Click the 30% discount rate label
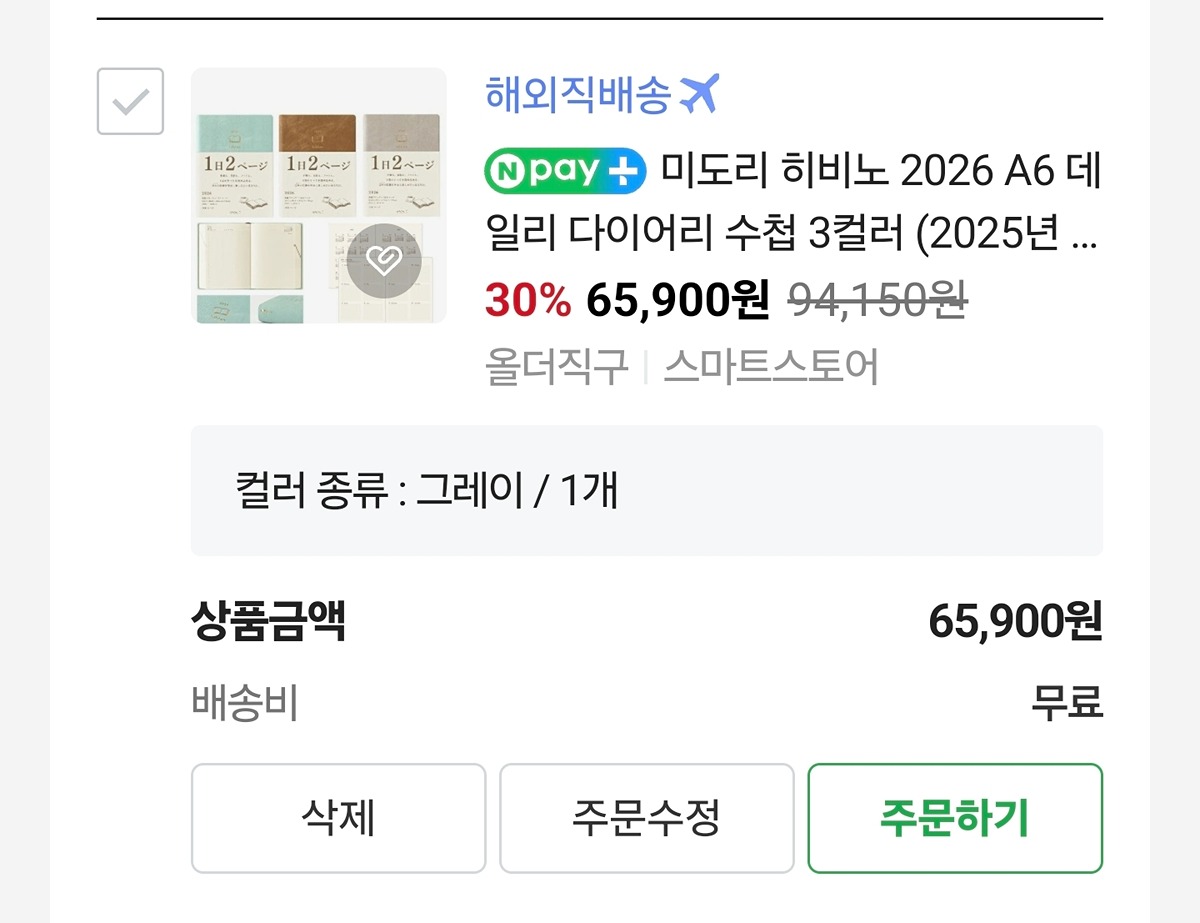Screen dimensions: 1200x923 527,299
